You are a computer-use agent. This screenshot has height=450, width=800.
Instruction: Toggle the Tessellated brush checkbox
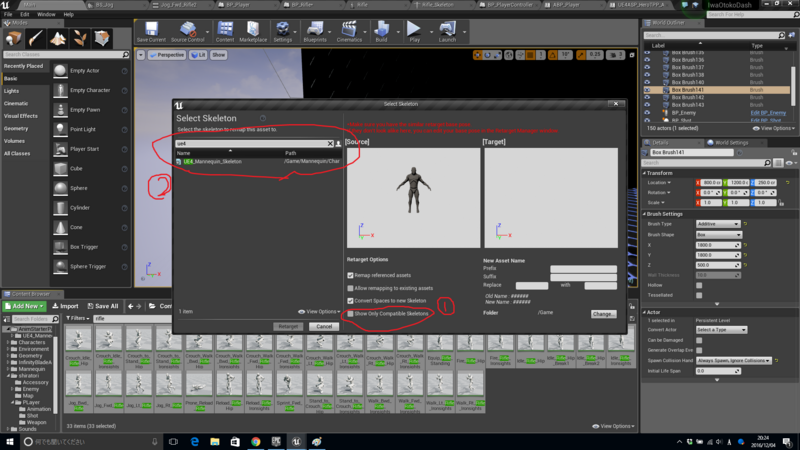pyautogui.click(x=699, y=295)
